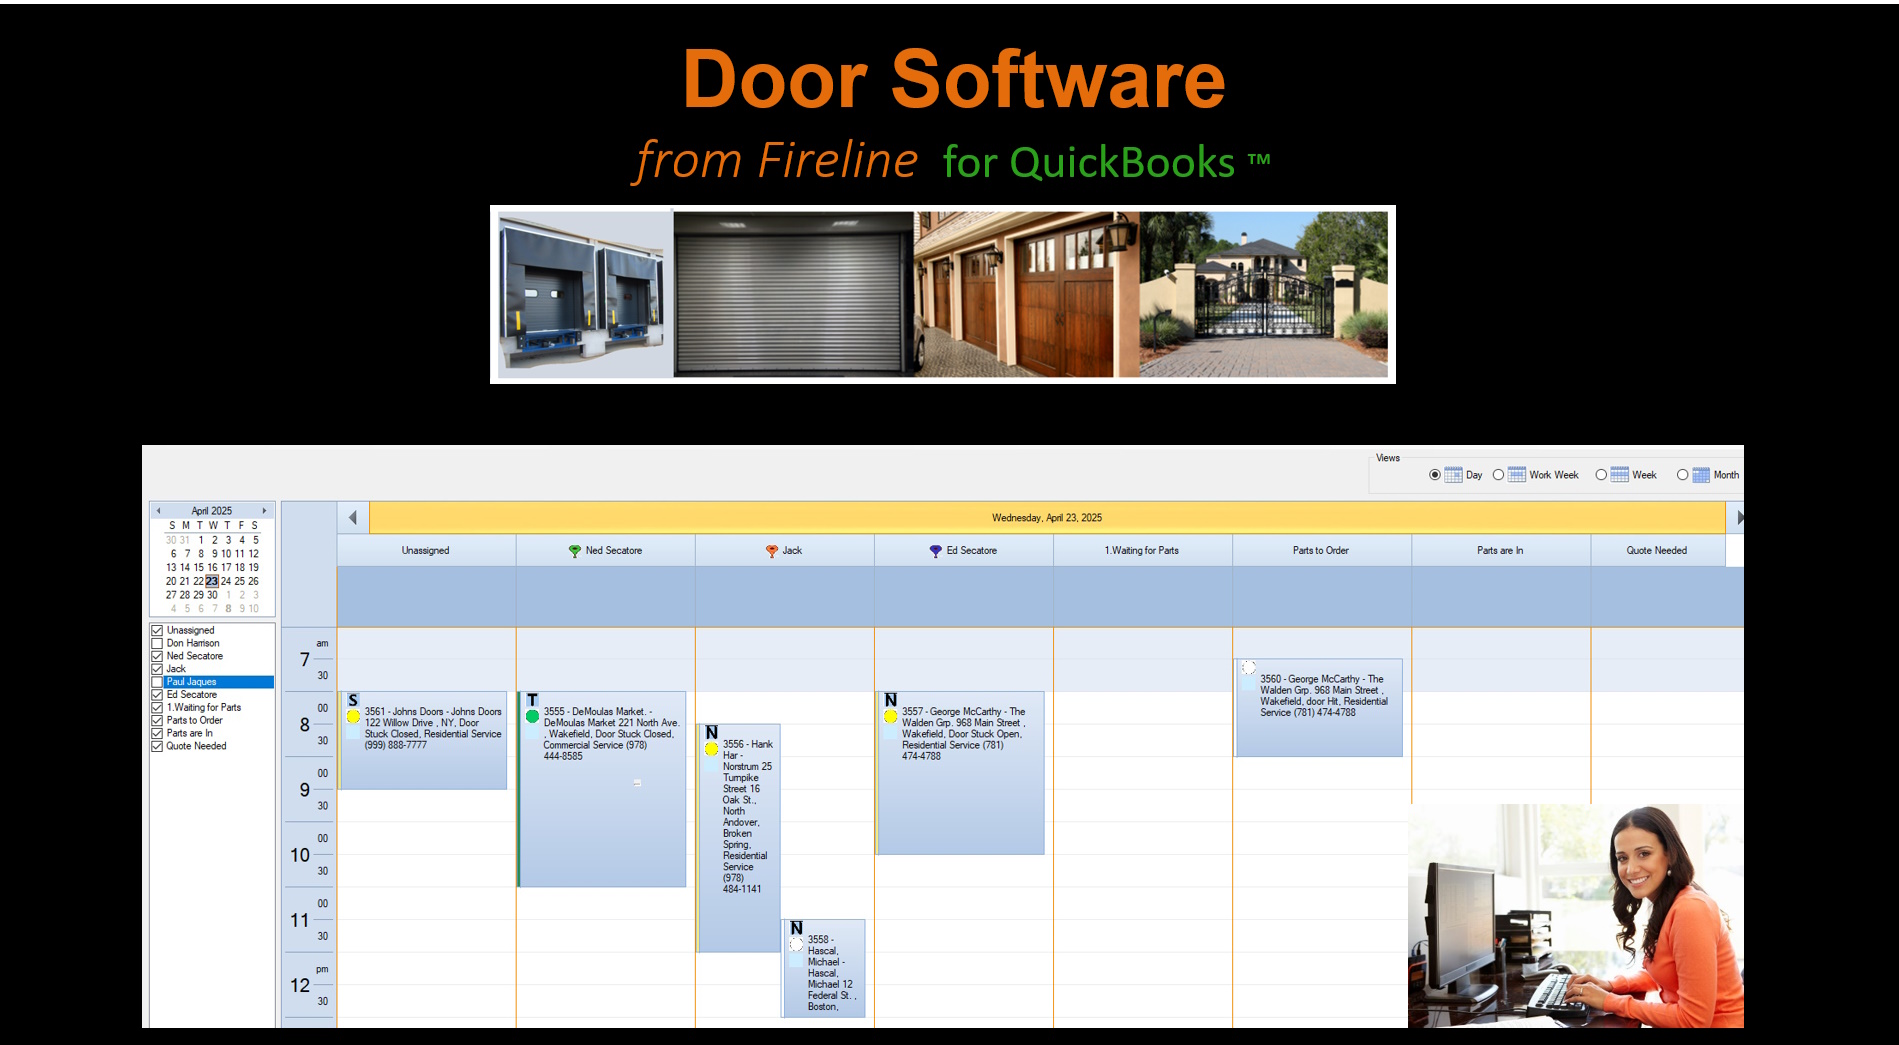Select April 24 in the mini calendar
Screen dimensions: 1899x1045
click(x=226, y=581)
